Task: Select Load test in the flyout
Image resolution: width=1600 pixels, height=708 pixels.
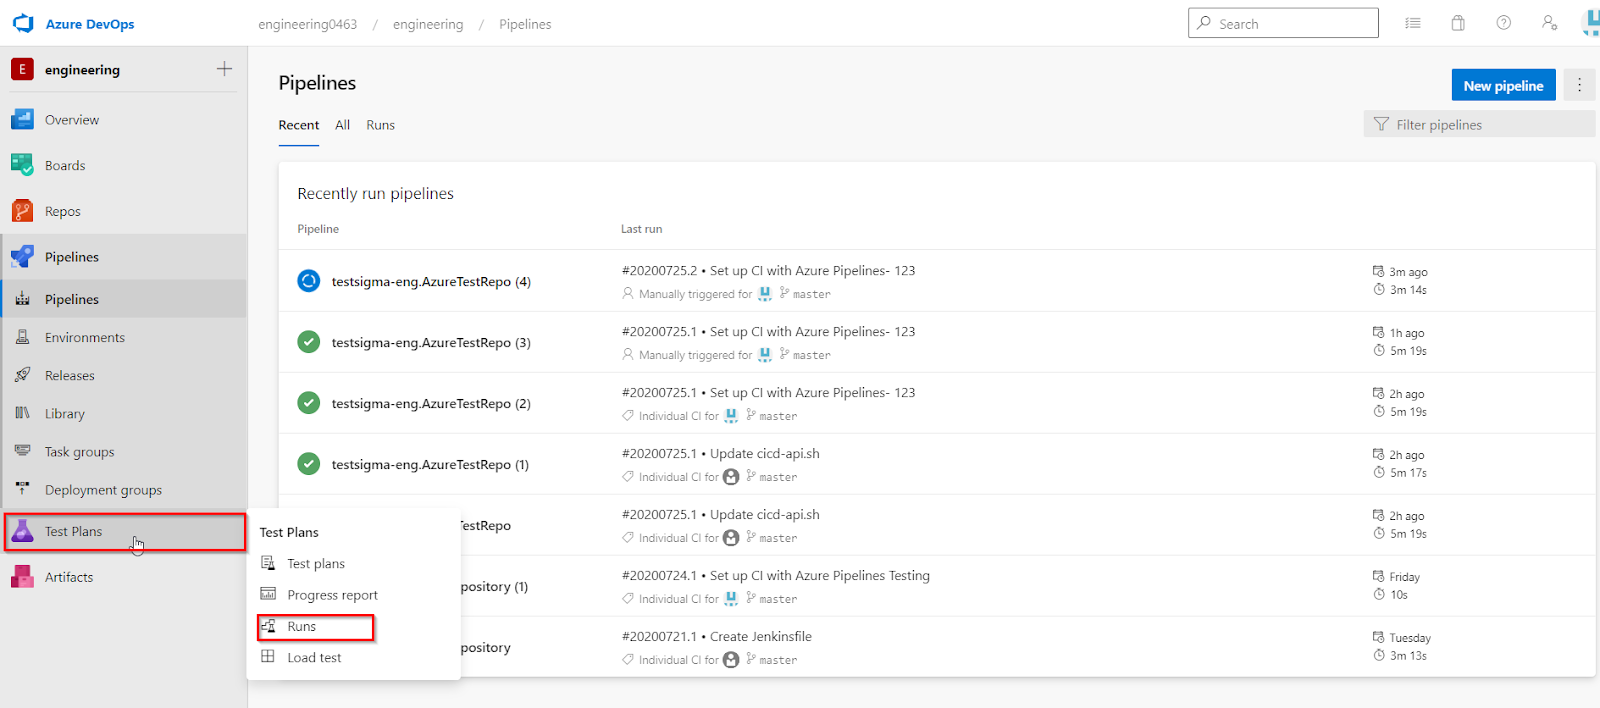Action: point(314,658)
